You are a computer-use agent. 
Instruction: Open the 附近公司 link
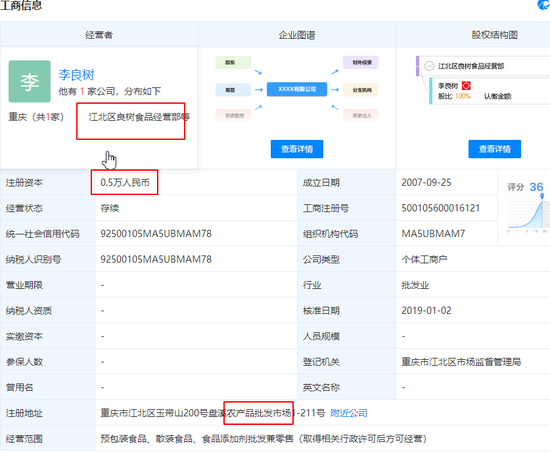pyautogui.click(x=349, y=413)
